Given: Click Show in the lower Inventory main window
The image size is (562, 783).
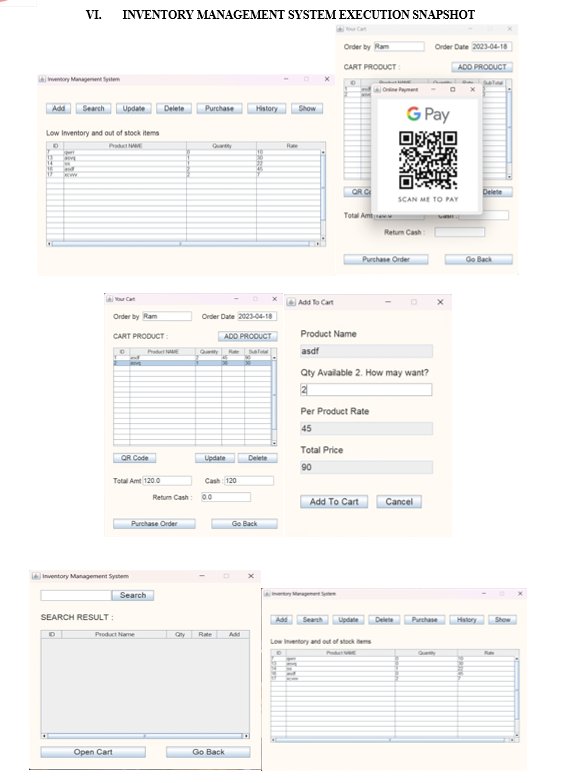Looking at the screenshot, I should pos(502,619).
